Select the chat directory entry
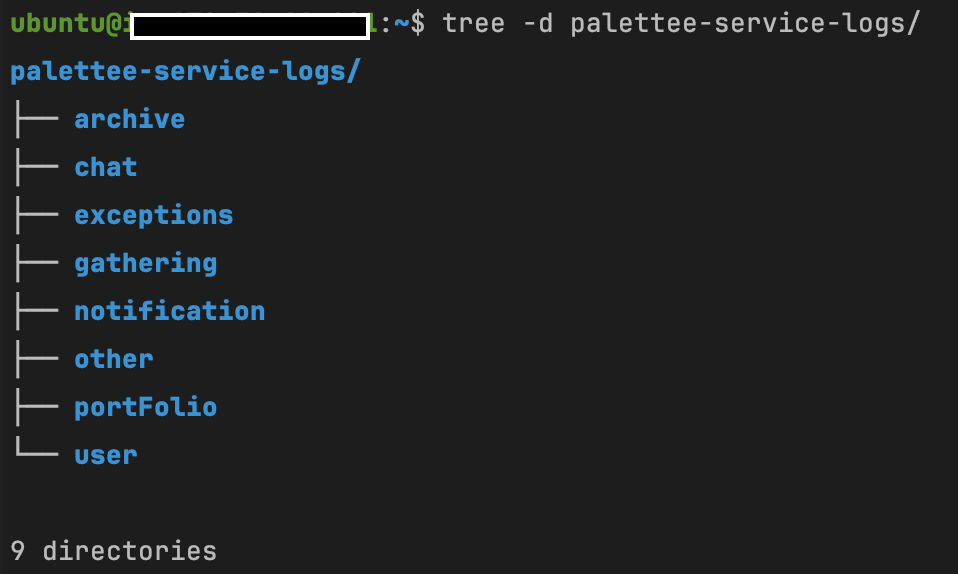958x574 pixels. coord(106,167)
